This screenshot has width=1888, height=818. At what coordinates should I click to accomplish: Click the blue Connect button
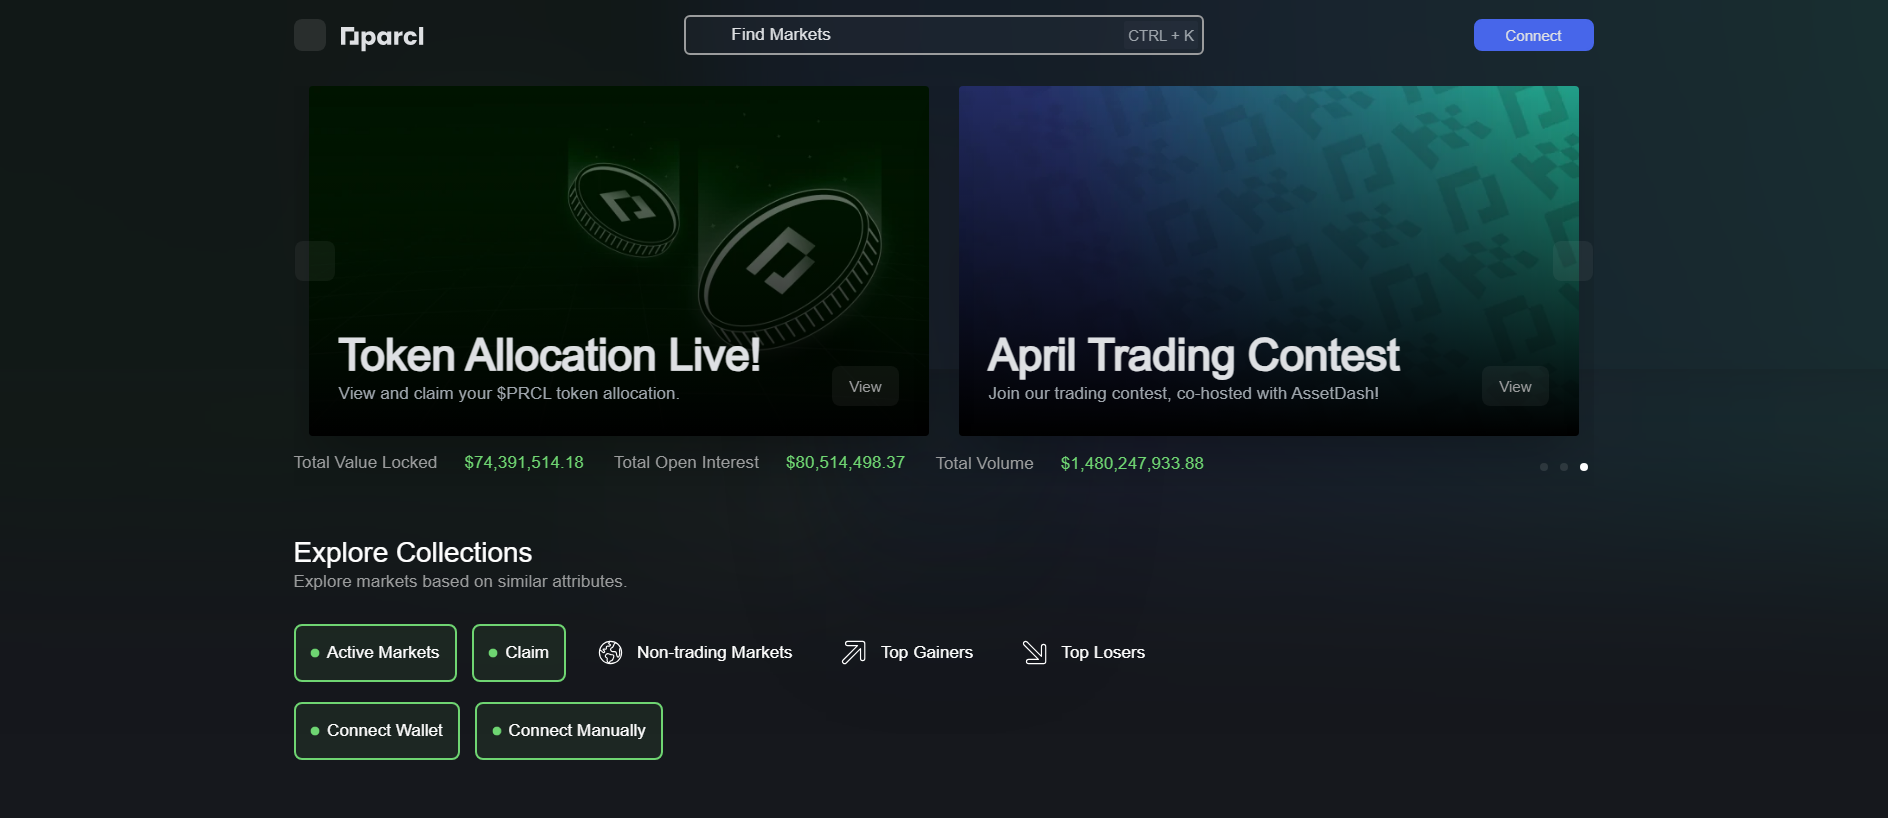[1534, 35]
